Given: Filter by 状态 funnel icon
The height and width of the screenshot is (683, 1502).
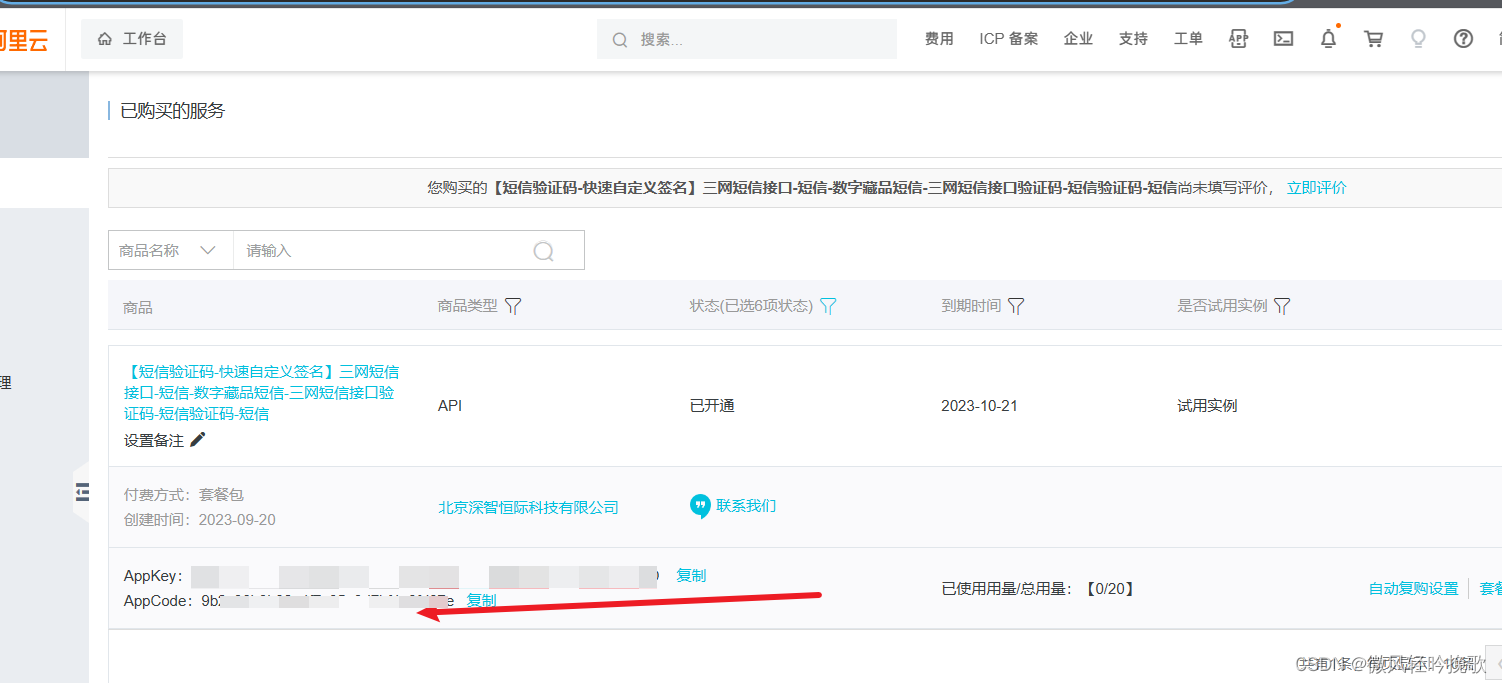Looking at the screenshot, I should click(828, 306).
